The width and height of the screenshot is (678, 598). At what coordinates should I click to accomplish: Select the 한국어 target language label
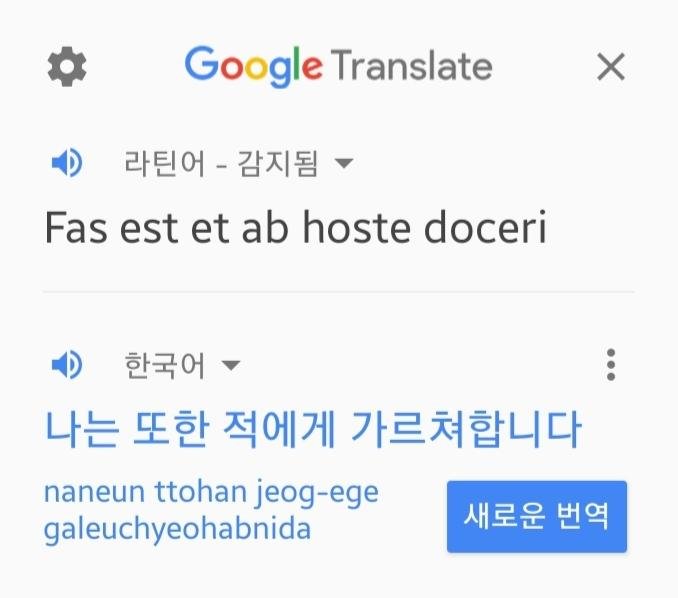[x=165, y=365]
